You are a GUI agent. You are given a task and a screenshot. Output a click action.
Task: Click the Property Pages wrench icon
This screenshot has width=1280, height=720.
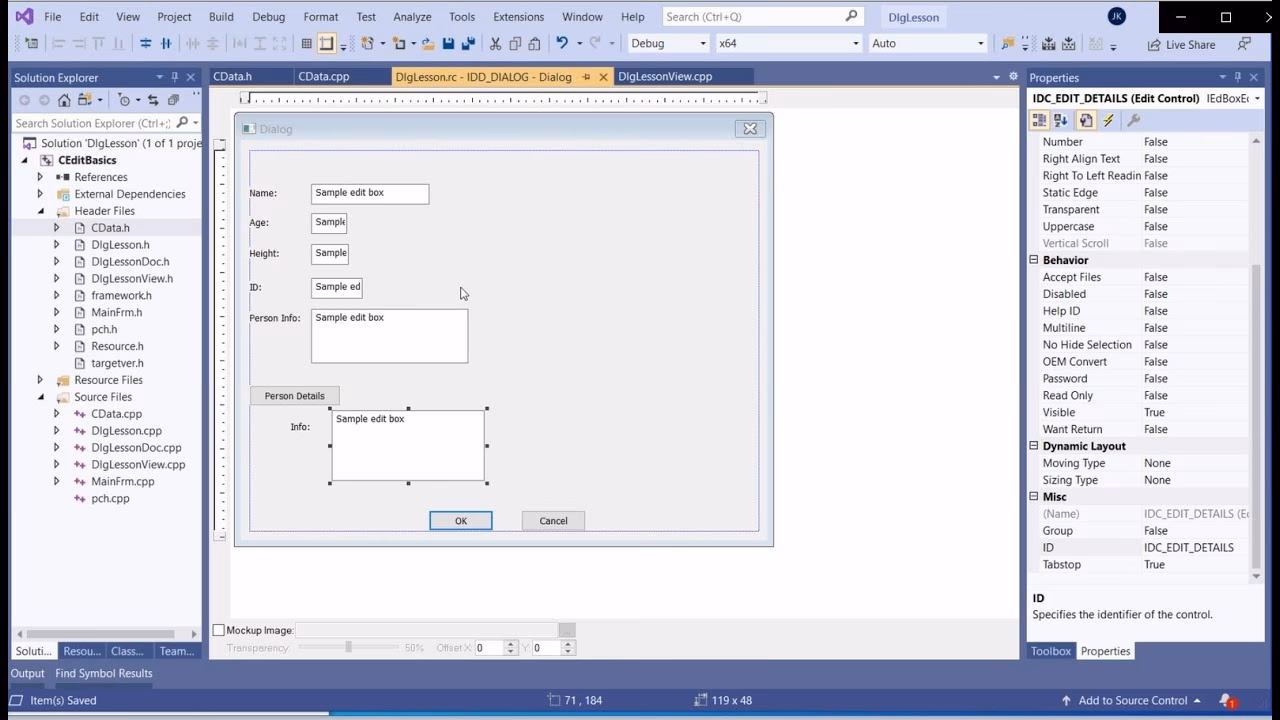click(1133, 120)
